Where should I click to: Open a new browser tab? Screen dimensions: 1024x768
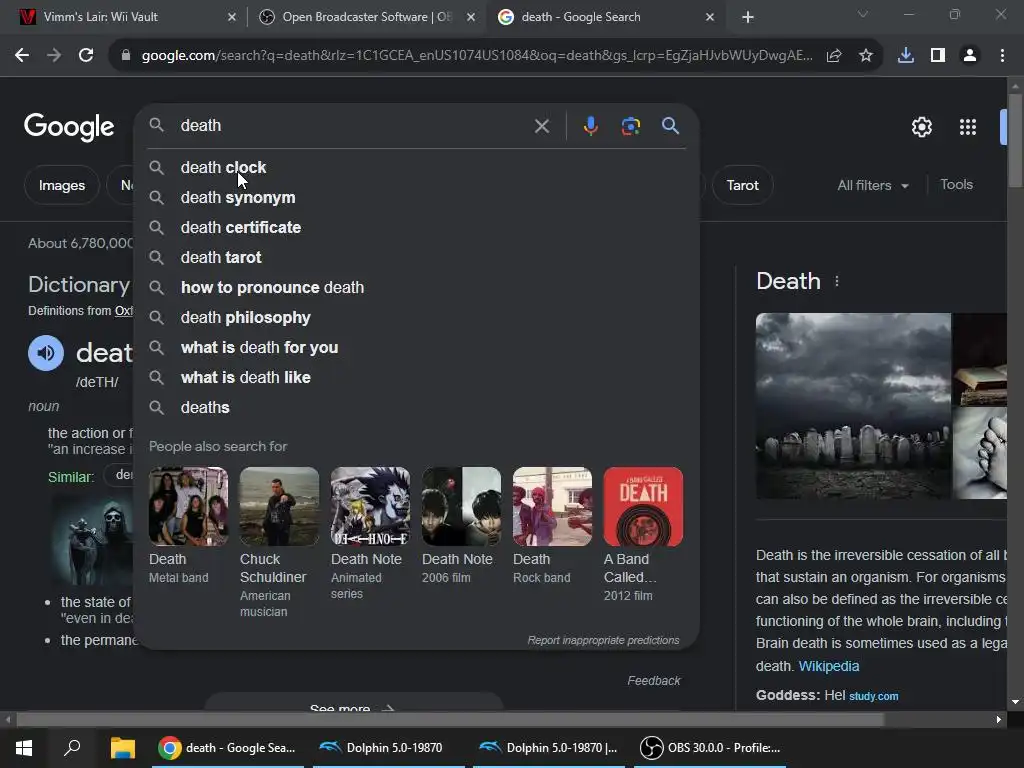click(748, 18)
